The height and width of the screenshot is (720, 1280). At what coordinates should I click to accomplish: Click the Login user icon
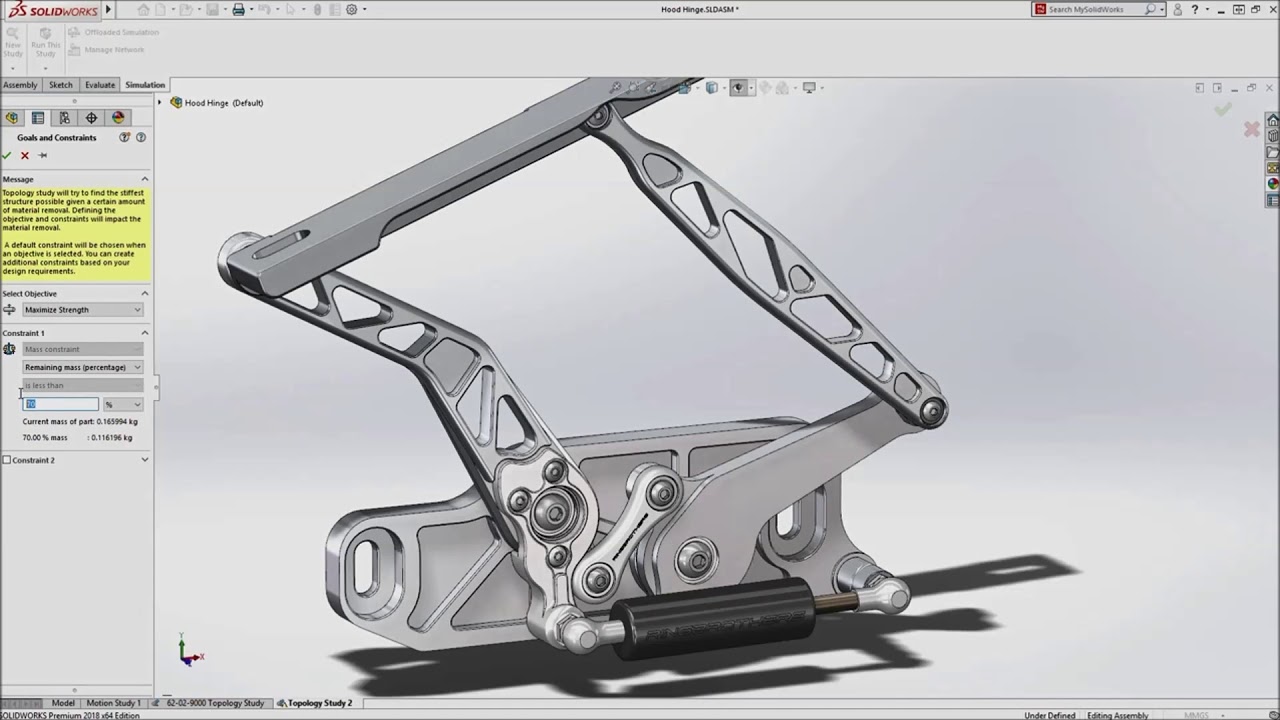tap(1177, 10)
